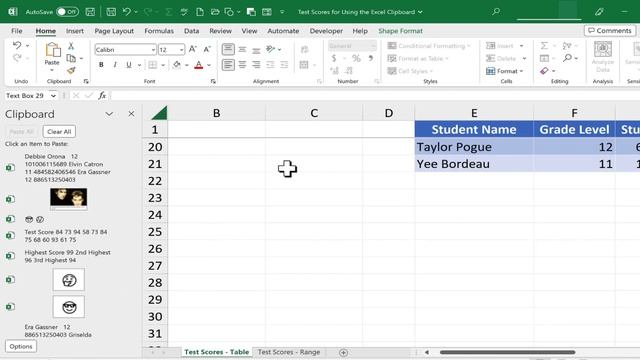
Task: Toggle Align Right
Action: [256, 64]
